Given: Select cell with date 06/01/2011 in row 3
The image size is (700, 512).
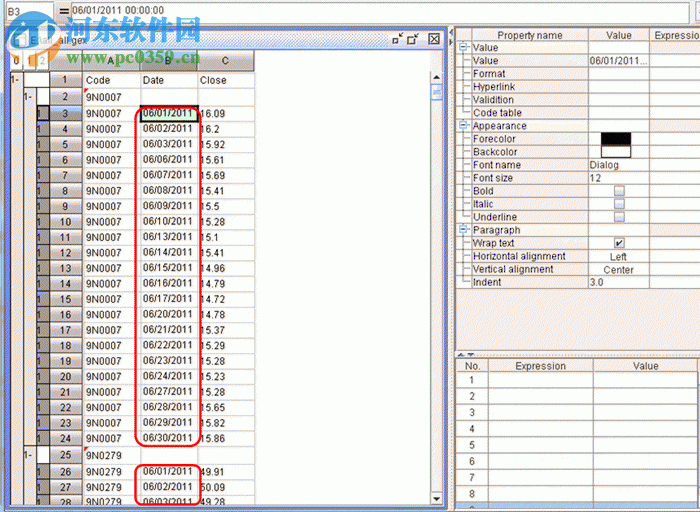Looking at the screenshot, I should (x=169, y=113).
